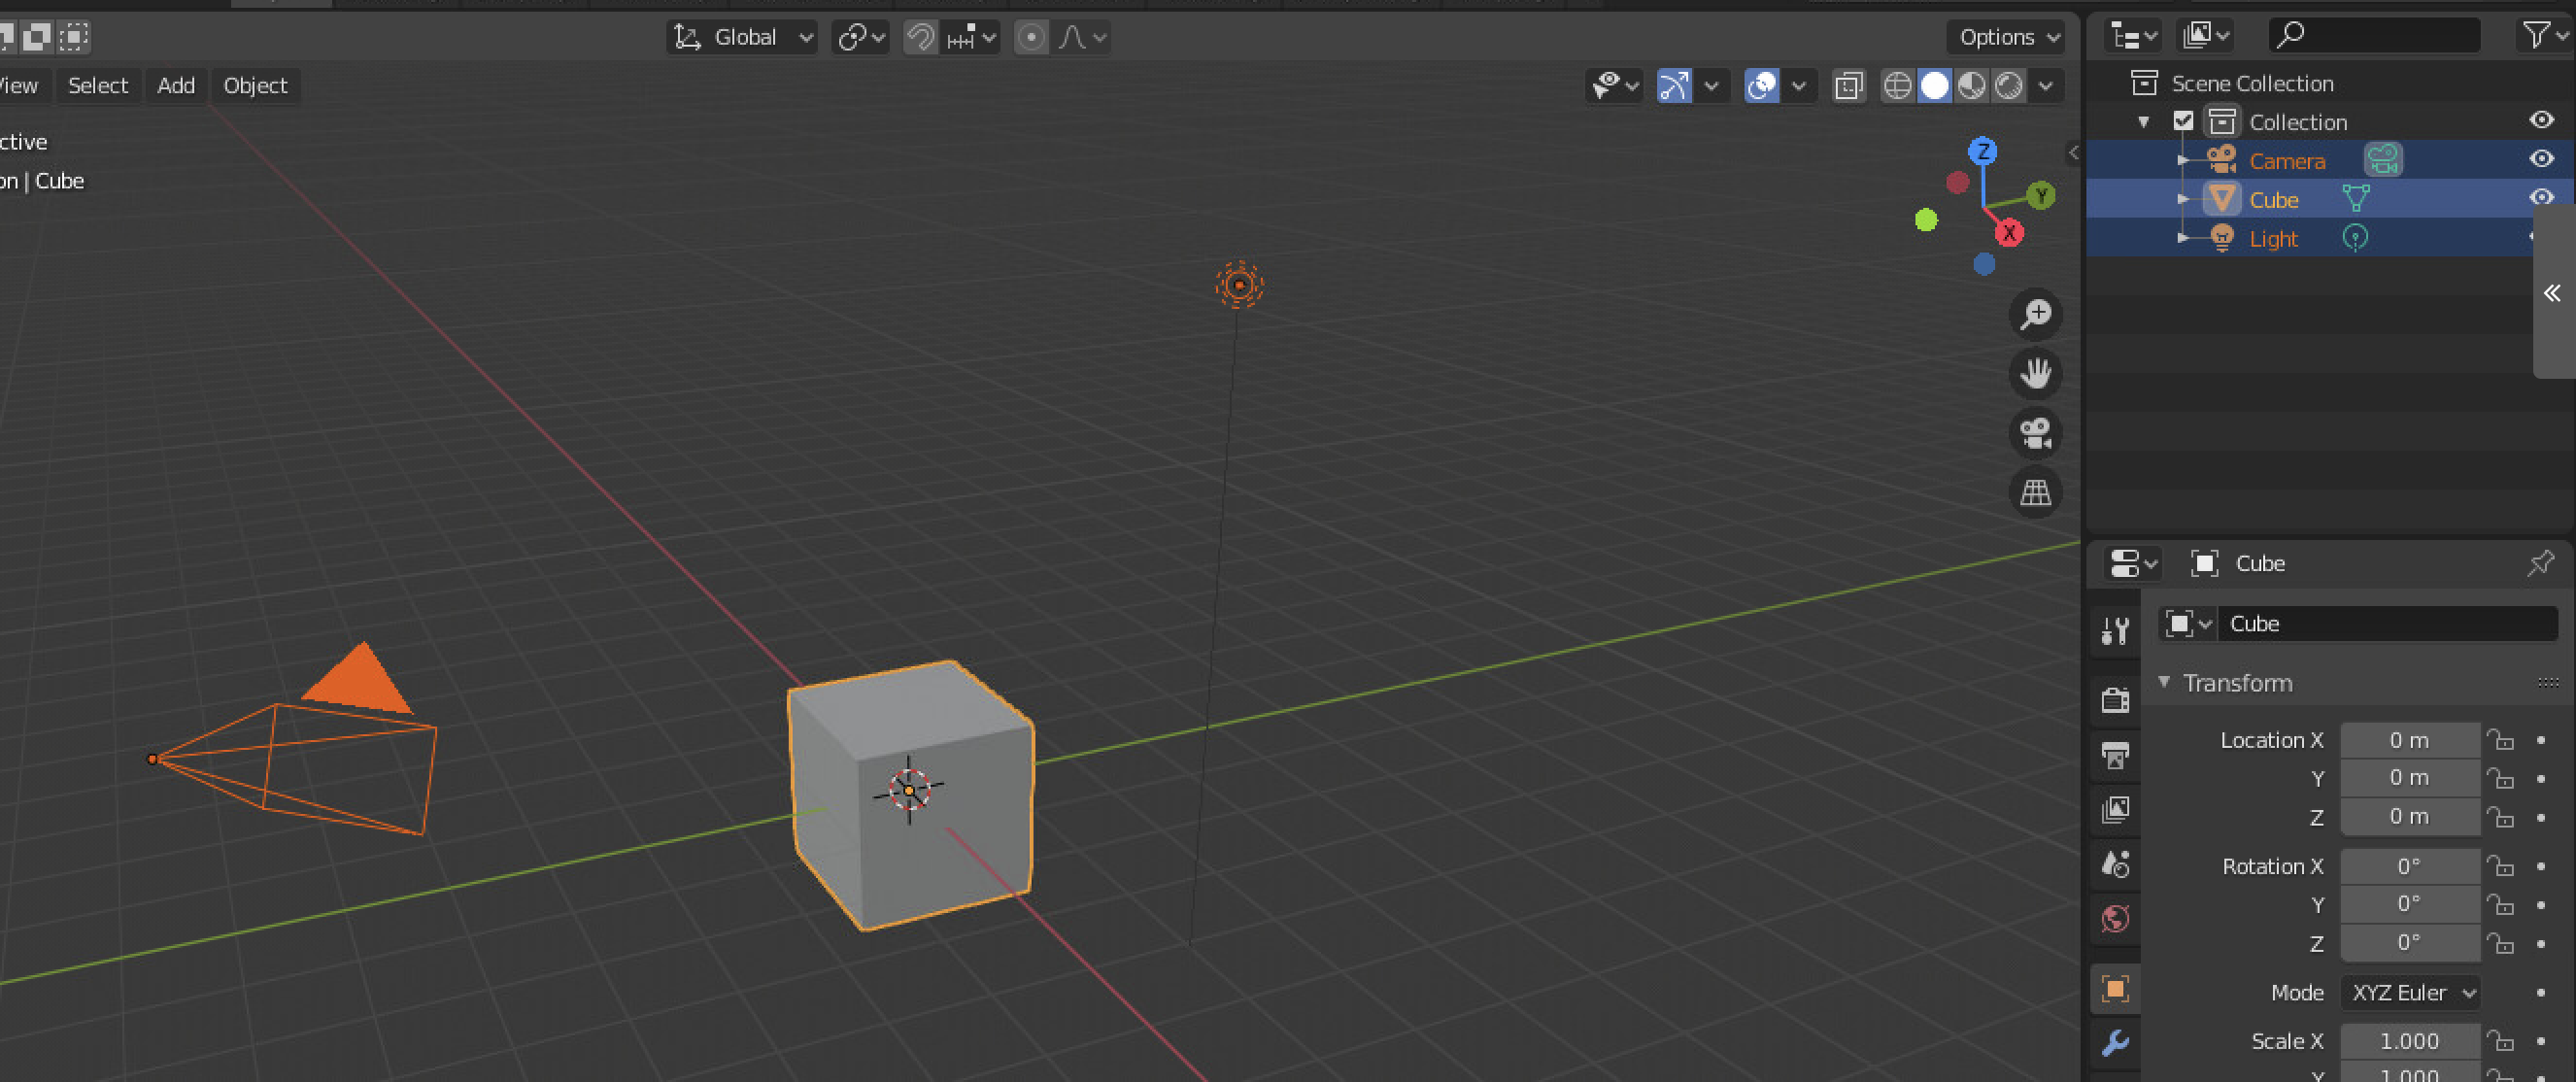
Task: Click Light data icon in outliner
Action: tap(2355, 238)
